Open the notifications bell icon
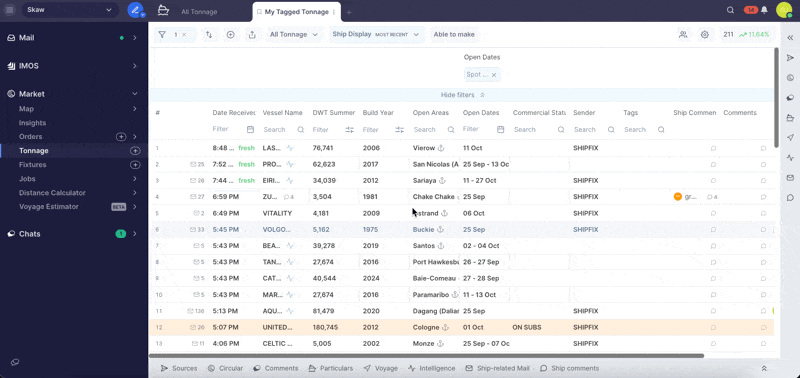 coord(764,10)
